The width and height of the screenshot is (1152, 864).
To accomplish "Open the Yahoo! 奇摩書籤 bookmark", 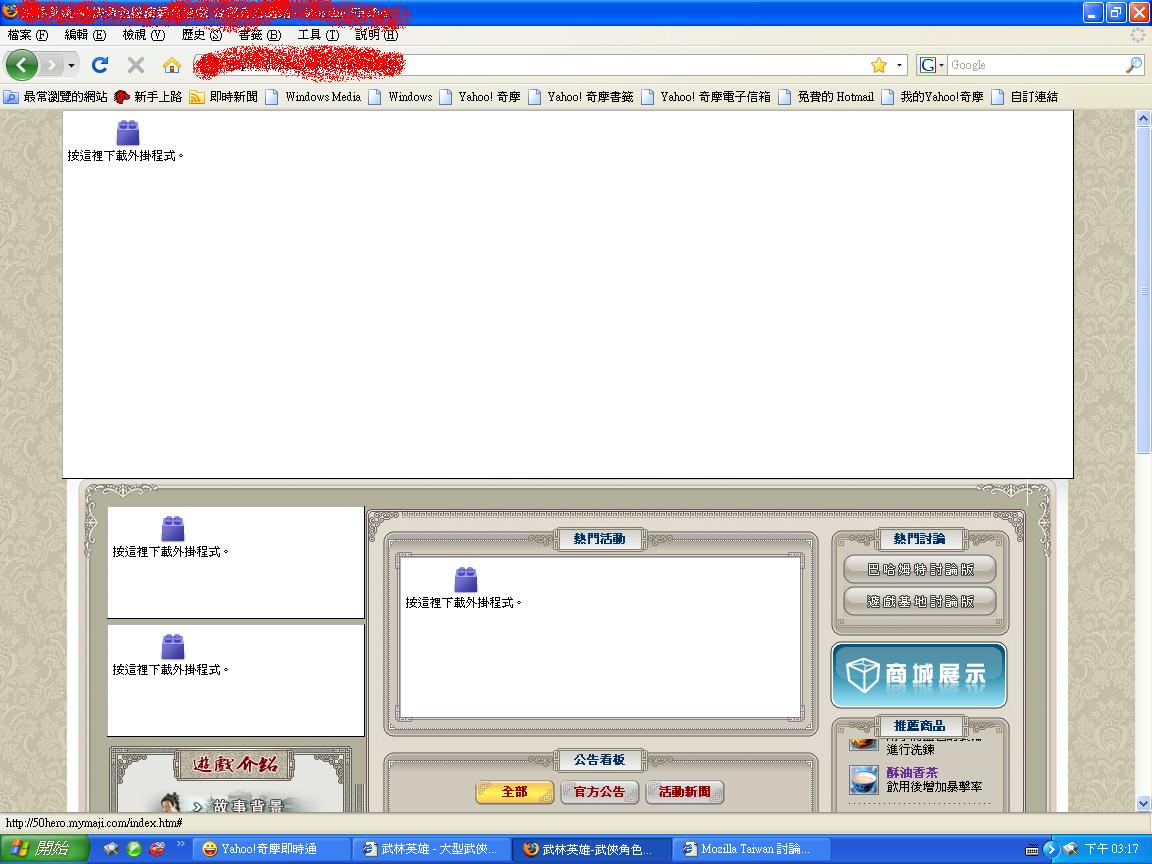I will (x=580, y=97).
